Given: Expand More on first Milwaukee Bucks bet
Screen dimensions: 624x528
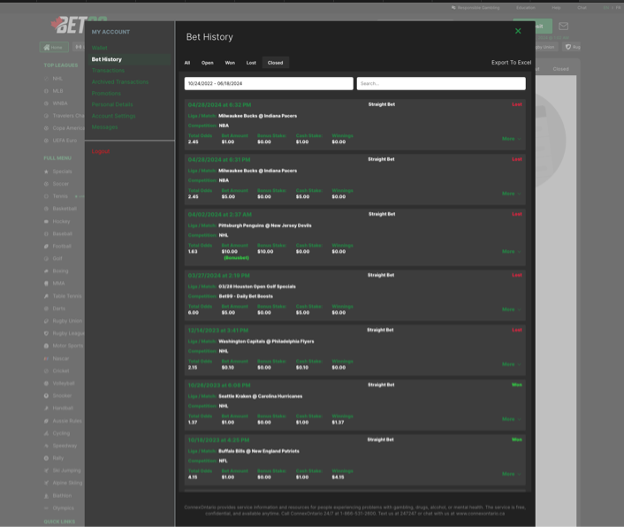Looking at the screenshot, I should 510,139.
